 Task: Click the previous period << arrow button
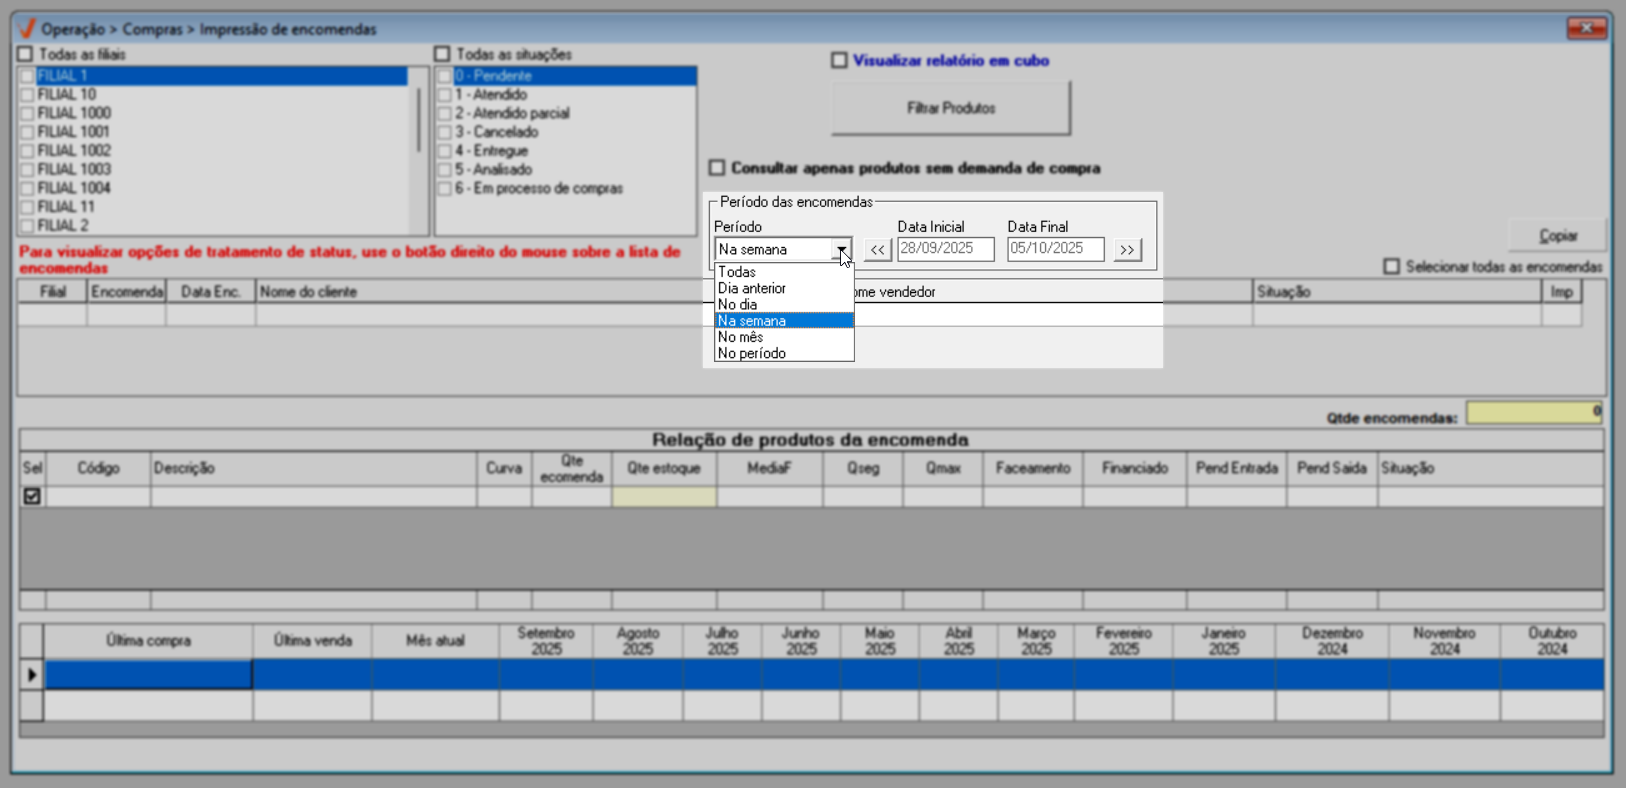pos(877,250)
